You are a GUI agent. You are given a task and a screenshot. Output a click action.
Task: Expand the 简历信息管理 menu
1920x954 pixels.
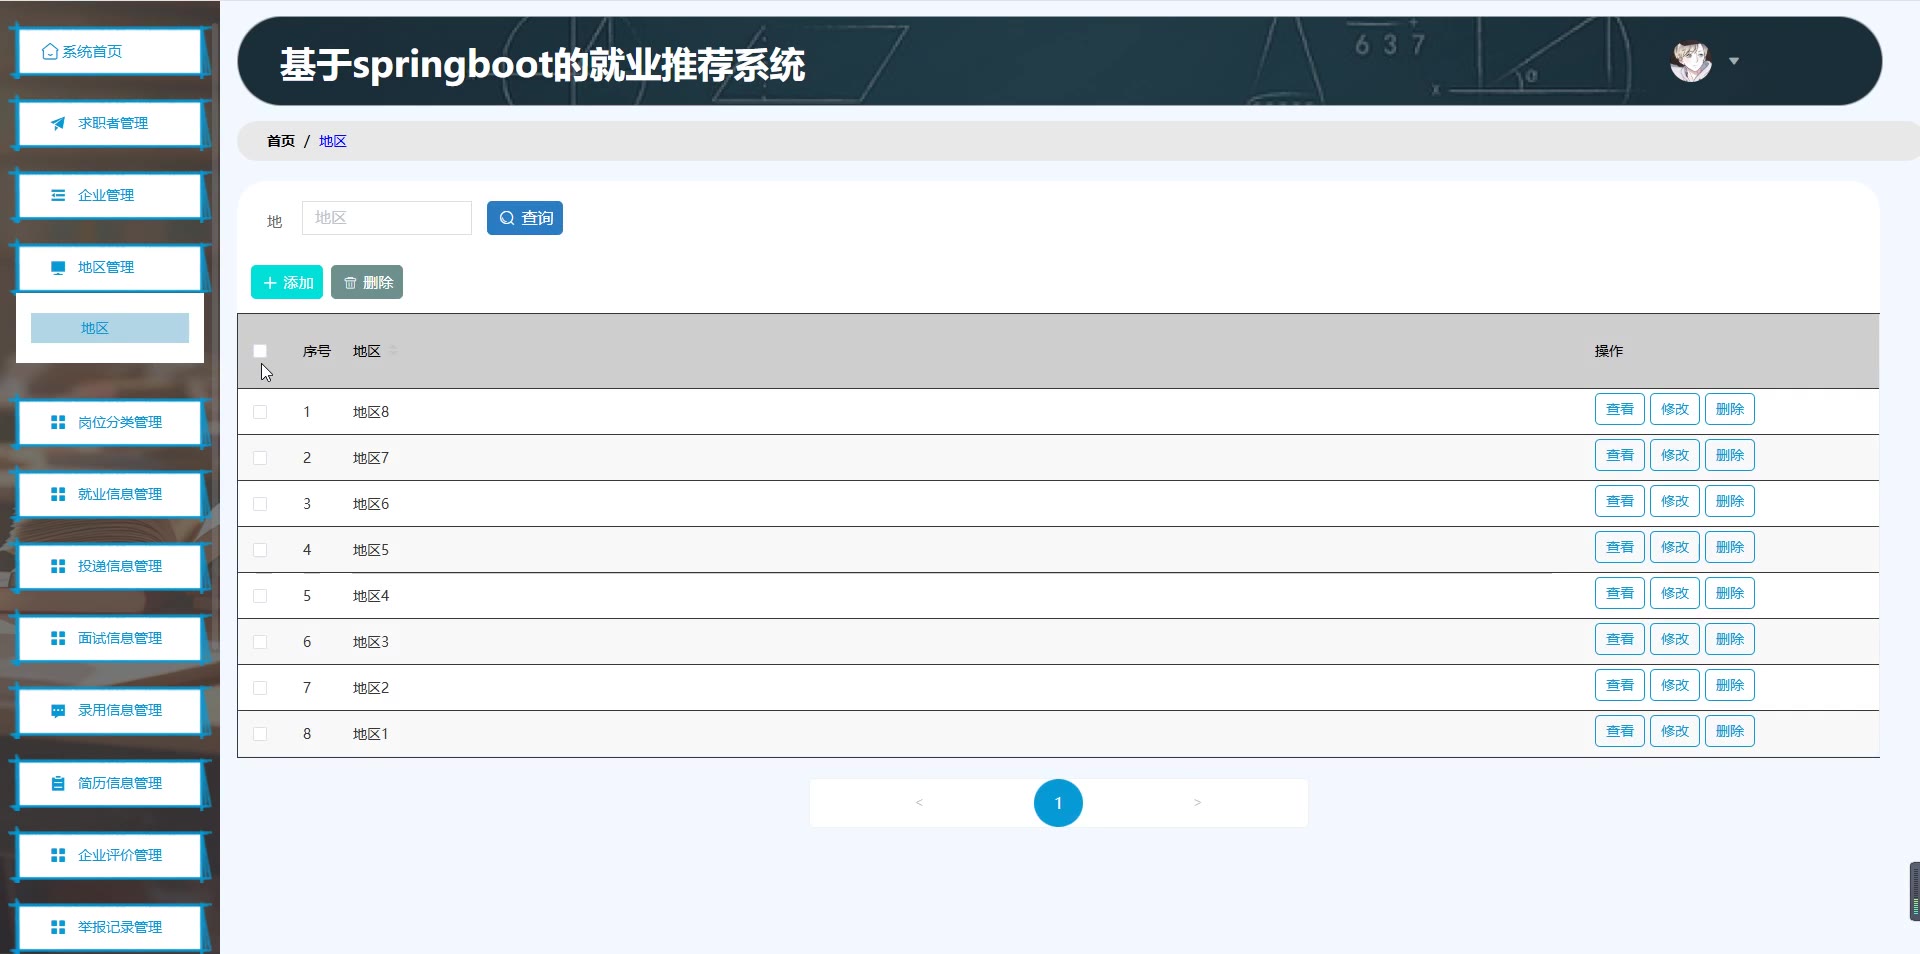pos(110,784)
